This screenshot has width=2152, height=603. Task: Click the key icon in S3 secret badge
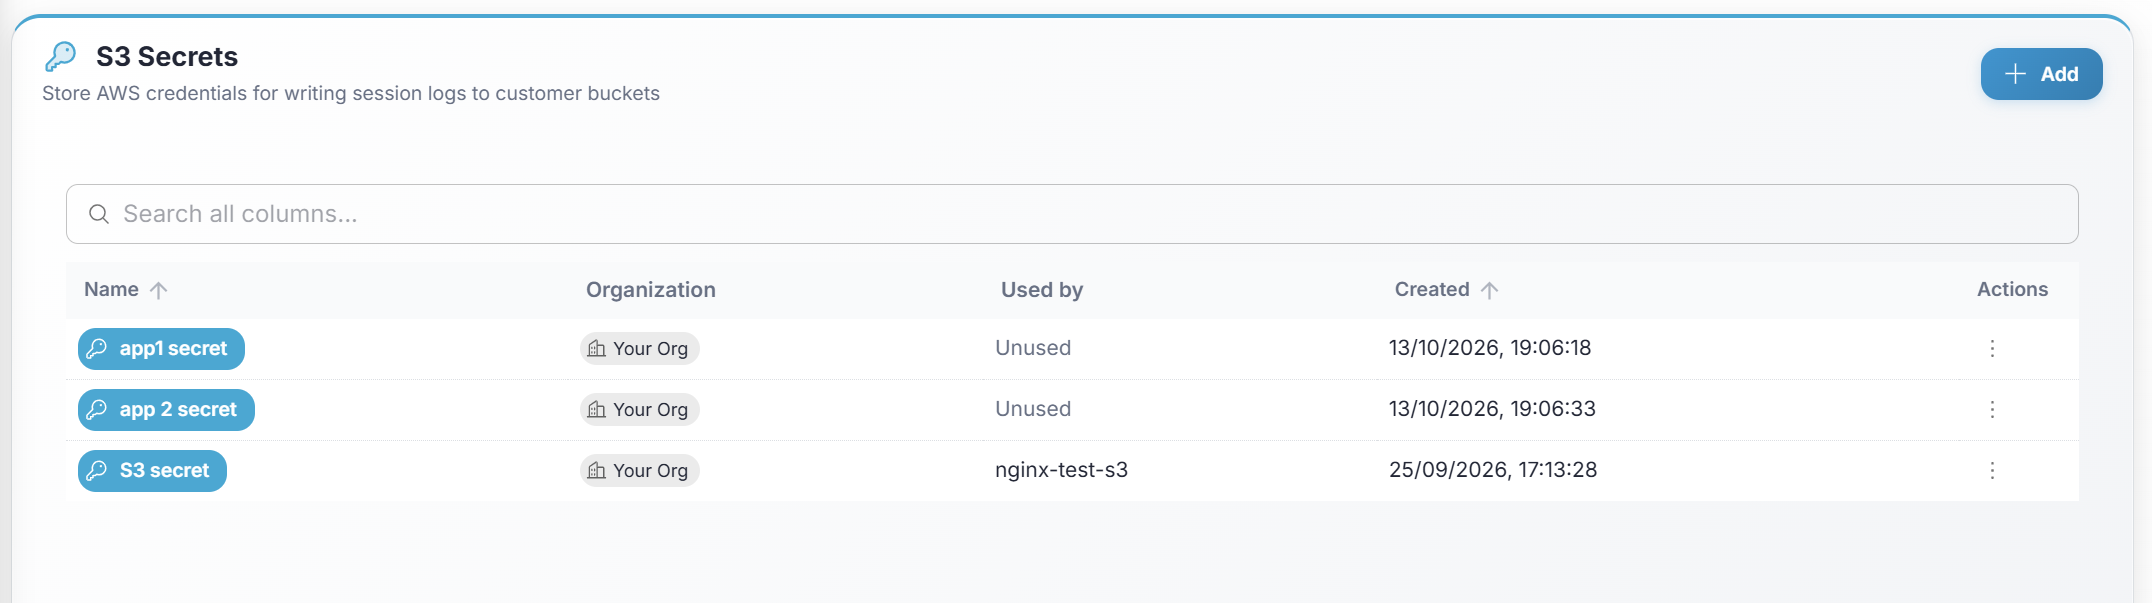(97, 470)
